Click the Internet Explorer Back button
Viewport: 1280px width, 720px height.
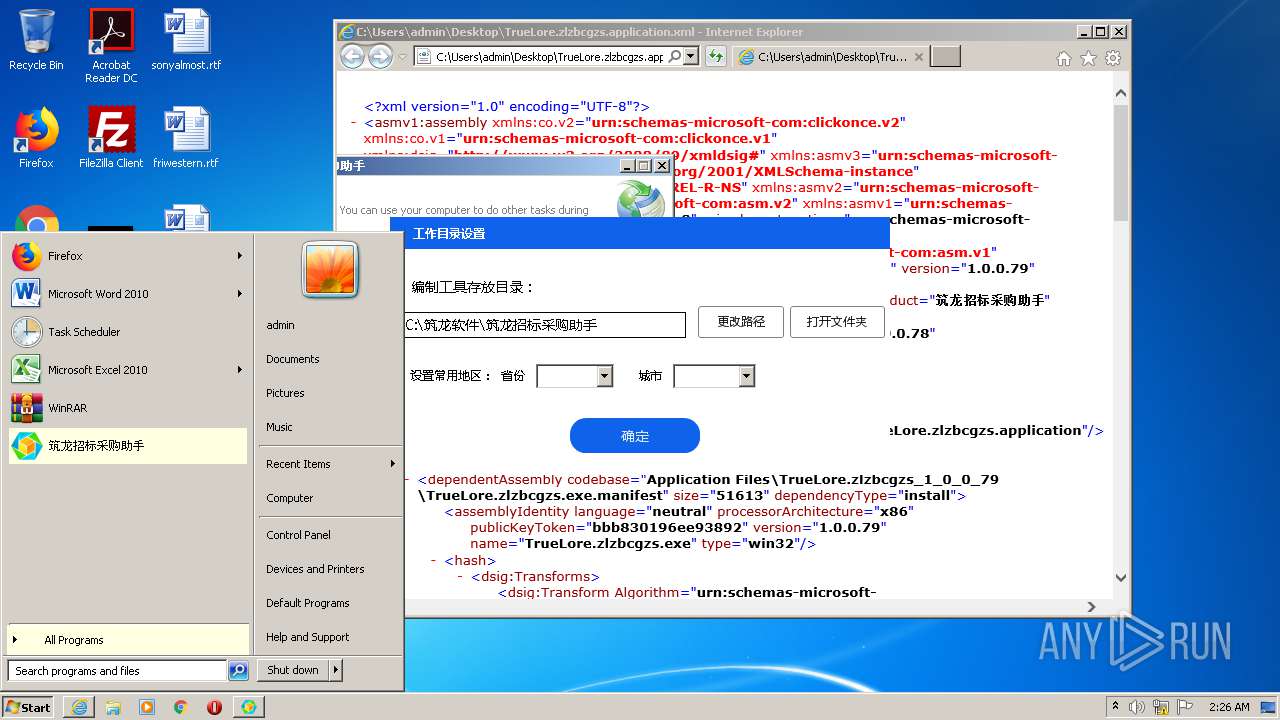pyautogui.click(x=352, y=57)
